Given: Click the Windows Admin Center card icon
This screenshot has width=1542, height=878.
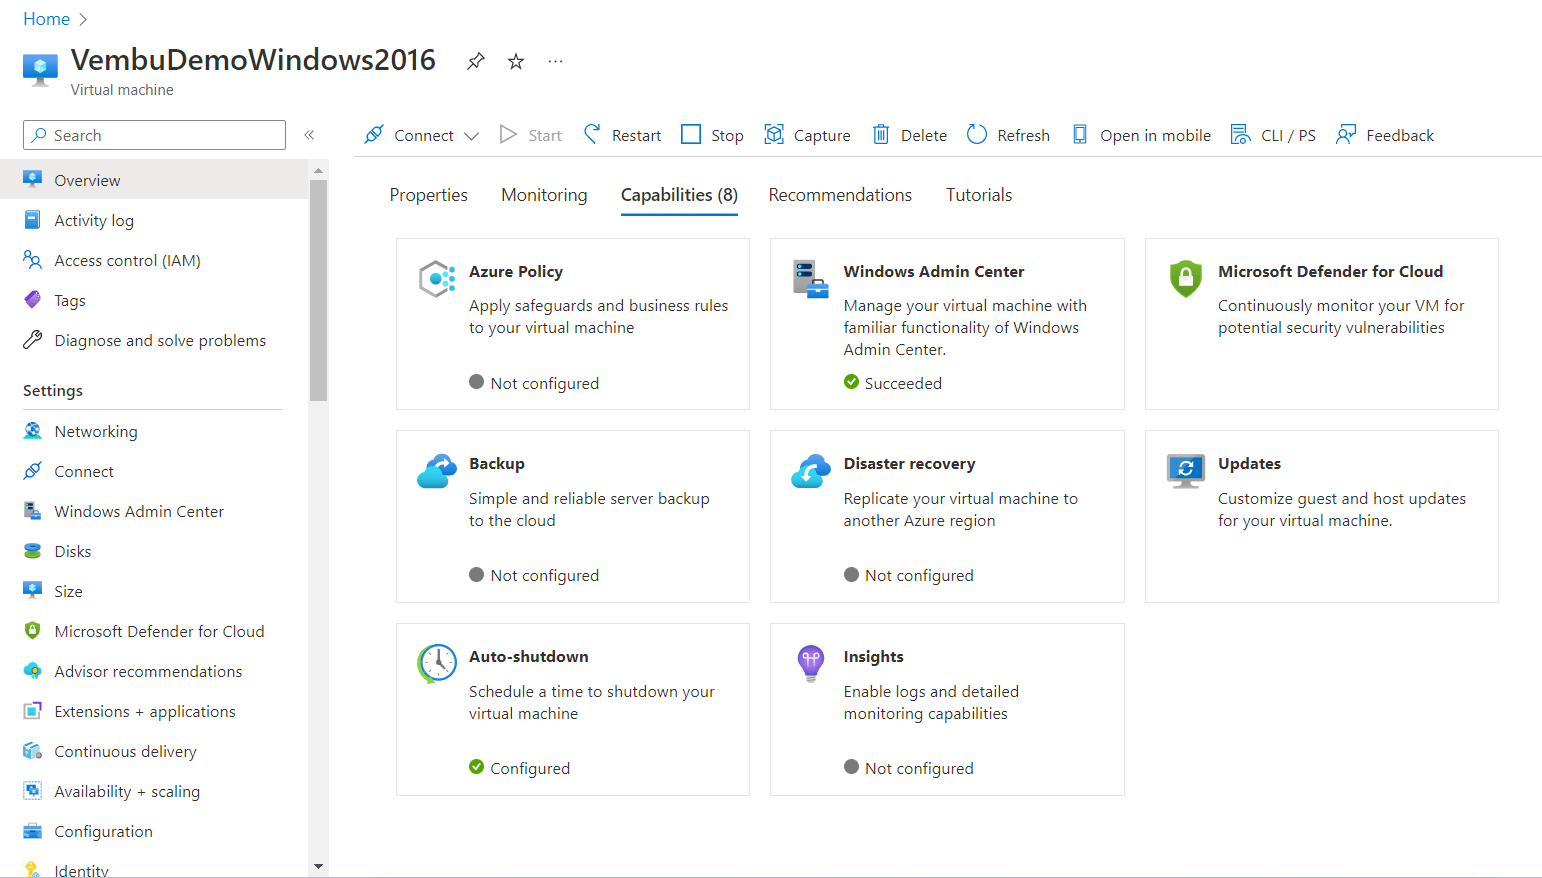Looking at the screenshot, I should (x=811, y=279).
